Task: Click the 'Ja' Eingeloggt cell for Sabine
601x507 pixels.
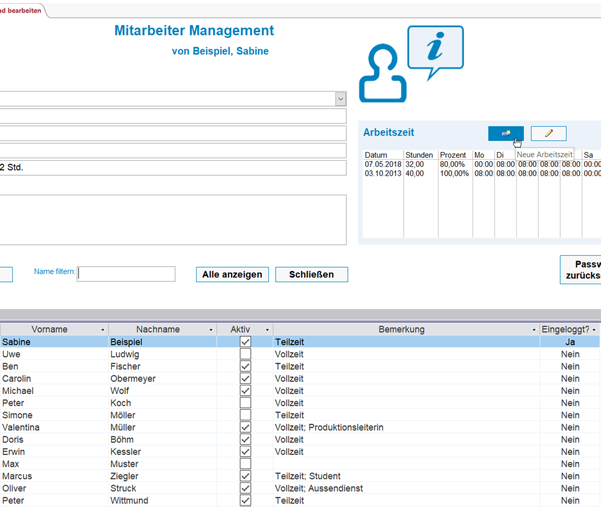Action: 570,341
